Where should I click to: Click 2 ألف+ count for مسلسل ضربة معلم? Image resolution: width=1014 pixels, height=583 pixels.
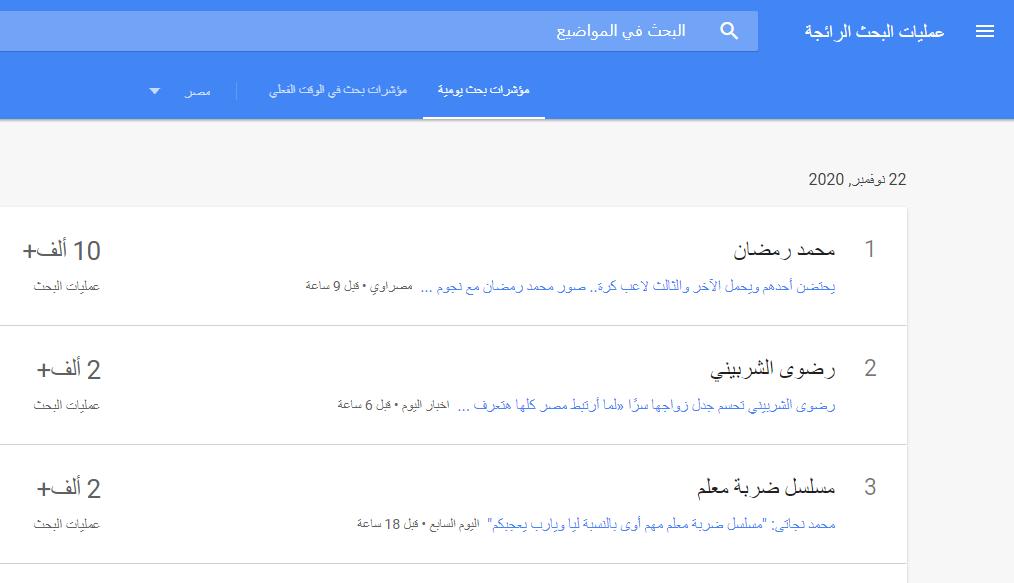point(69,489)
